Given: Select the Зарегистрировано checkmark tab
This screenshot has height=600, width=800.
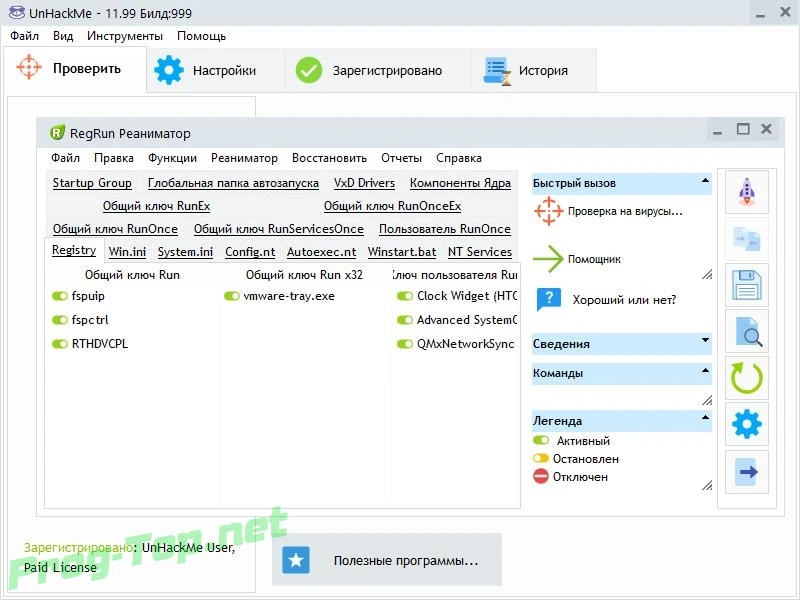Looking at the screenshot, I should tap(378, 70).
